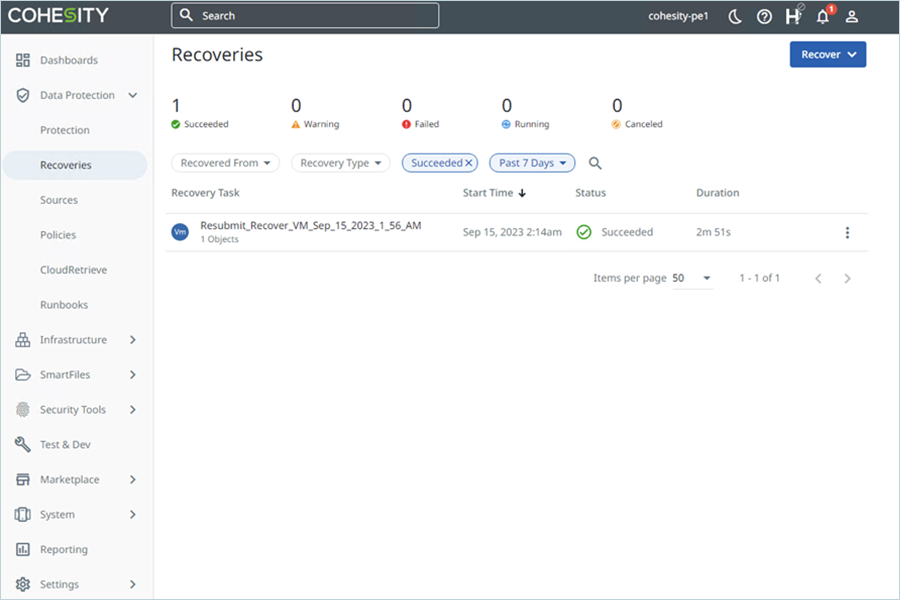Open Sources in sidebar
The height and width of the screenshot is (600, 900).
[59, 200]
